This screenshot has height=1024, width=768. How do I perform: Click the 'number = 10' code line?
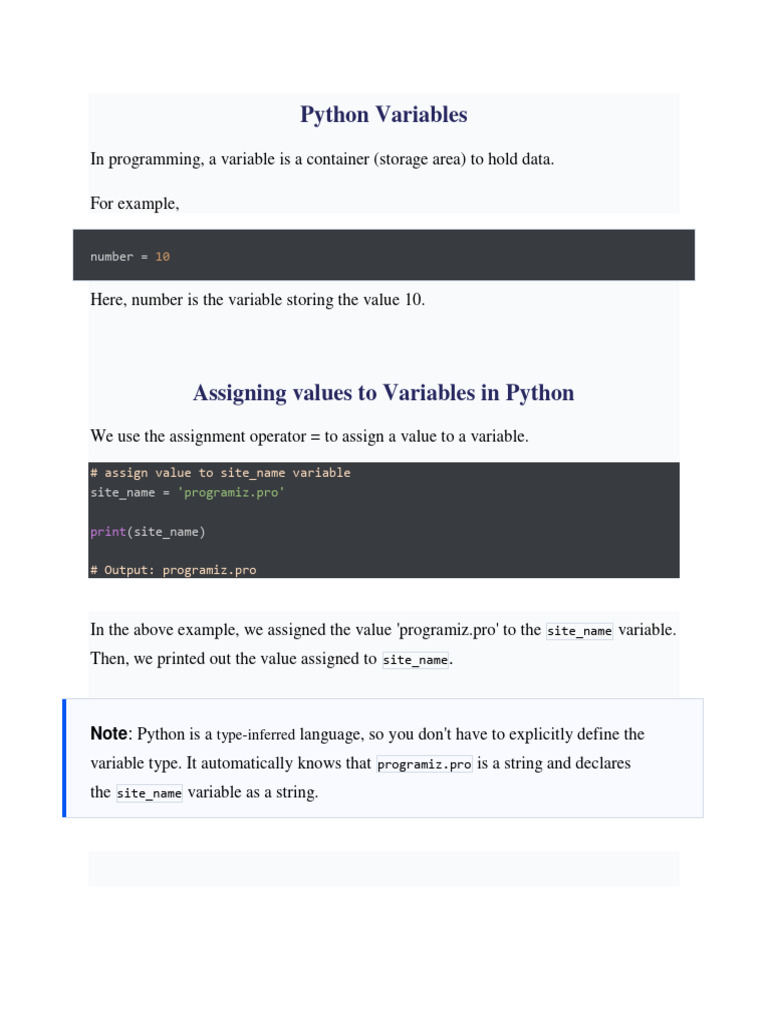tap(130, 257)
